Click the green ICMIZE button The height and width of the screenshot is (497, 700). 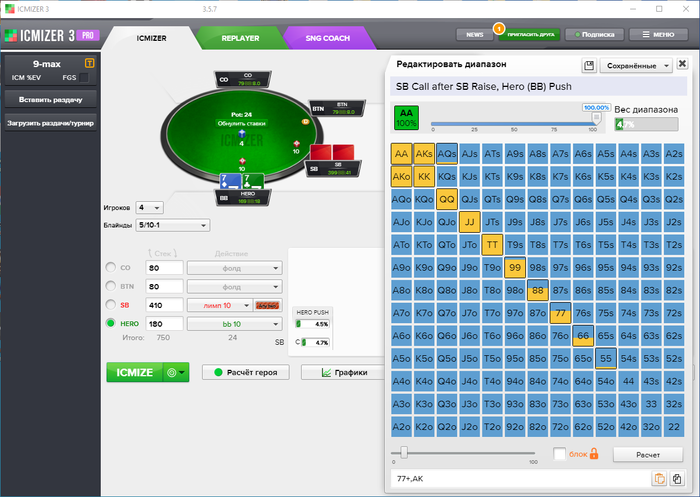tap(135, 372)
